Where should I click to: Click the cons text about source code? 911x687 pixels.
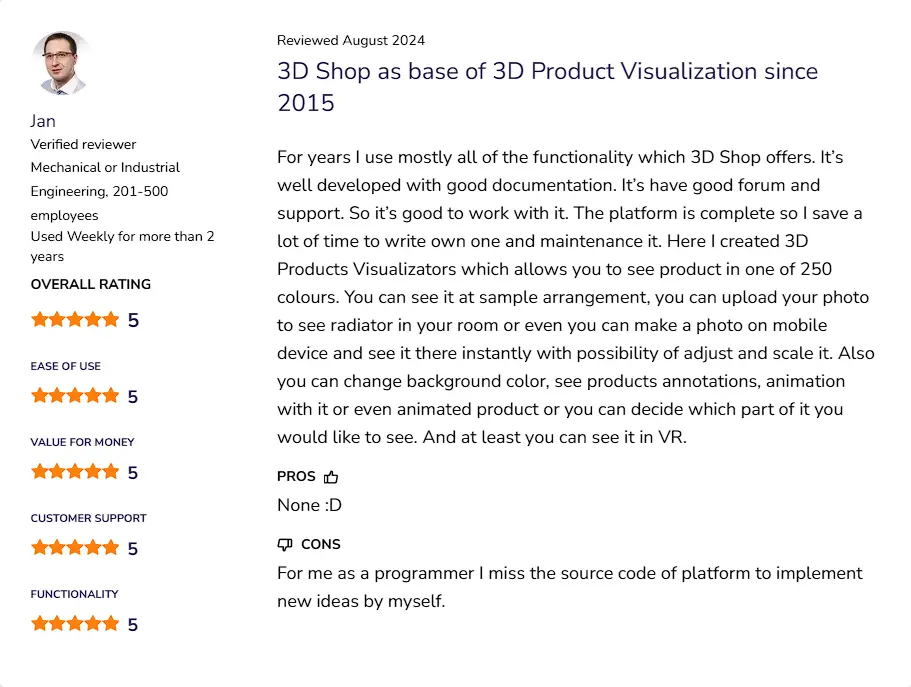tap(570, 587)
